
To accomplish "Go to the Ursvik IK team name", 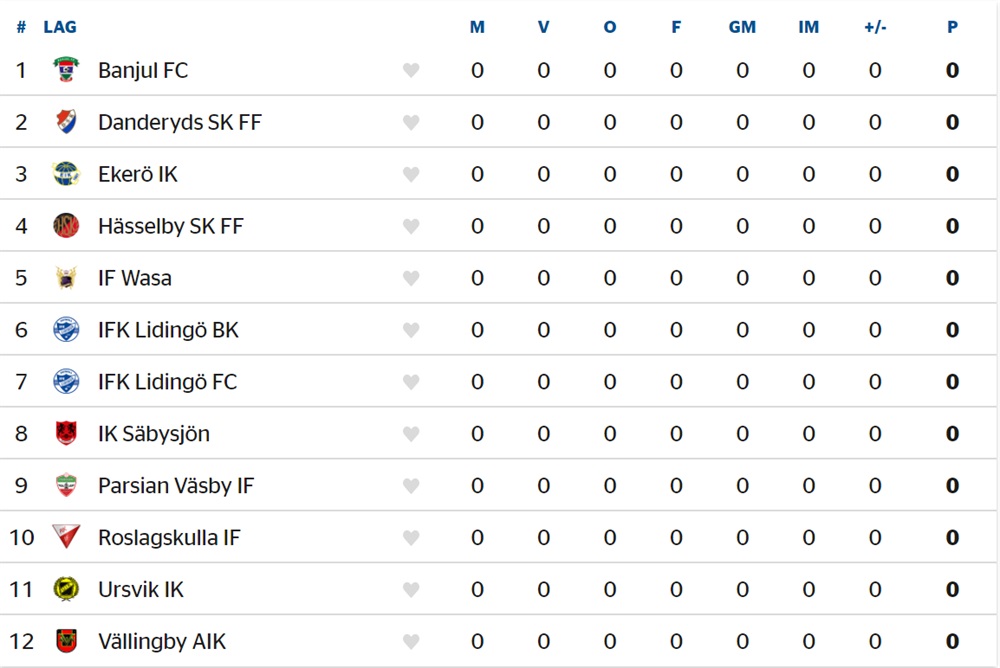I will click(x=141, y=590).
